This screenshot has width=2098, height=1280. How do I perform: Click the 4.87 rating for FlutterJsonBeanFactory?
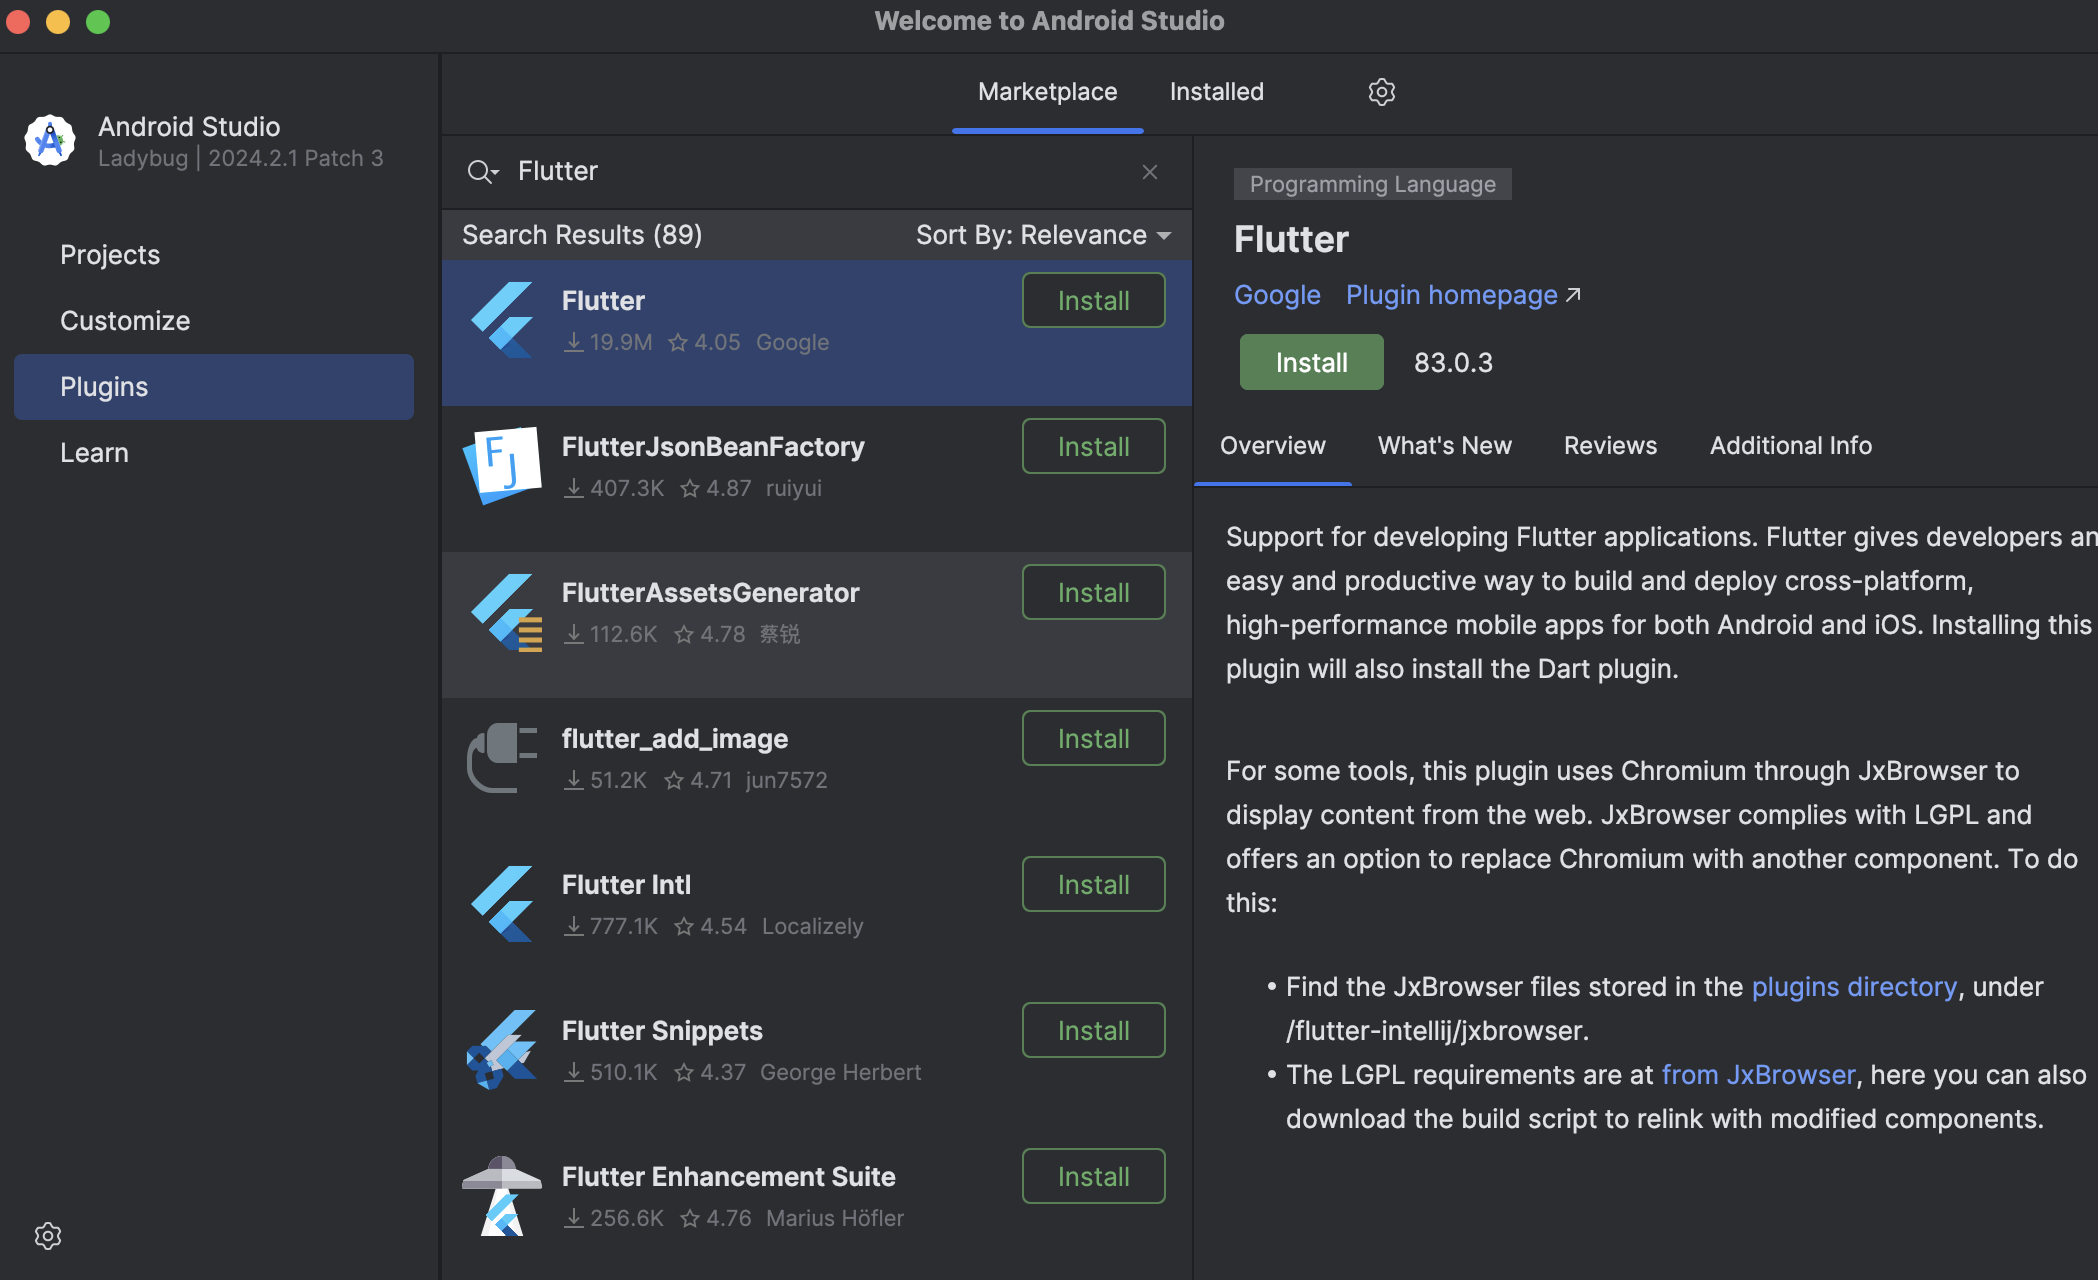[x=716, y=488]
